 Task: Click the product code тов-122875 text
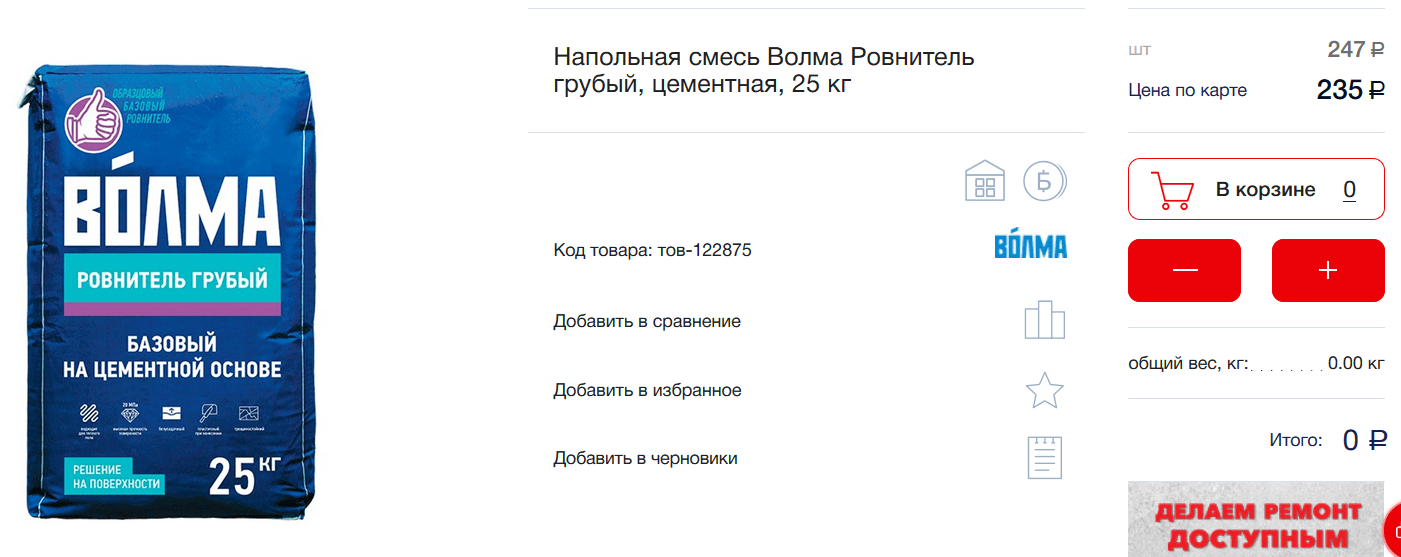coord(704,250)
